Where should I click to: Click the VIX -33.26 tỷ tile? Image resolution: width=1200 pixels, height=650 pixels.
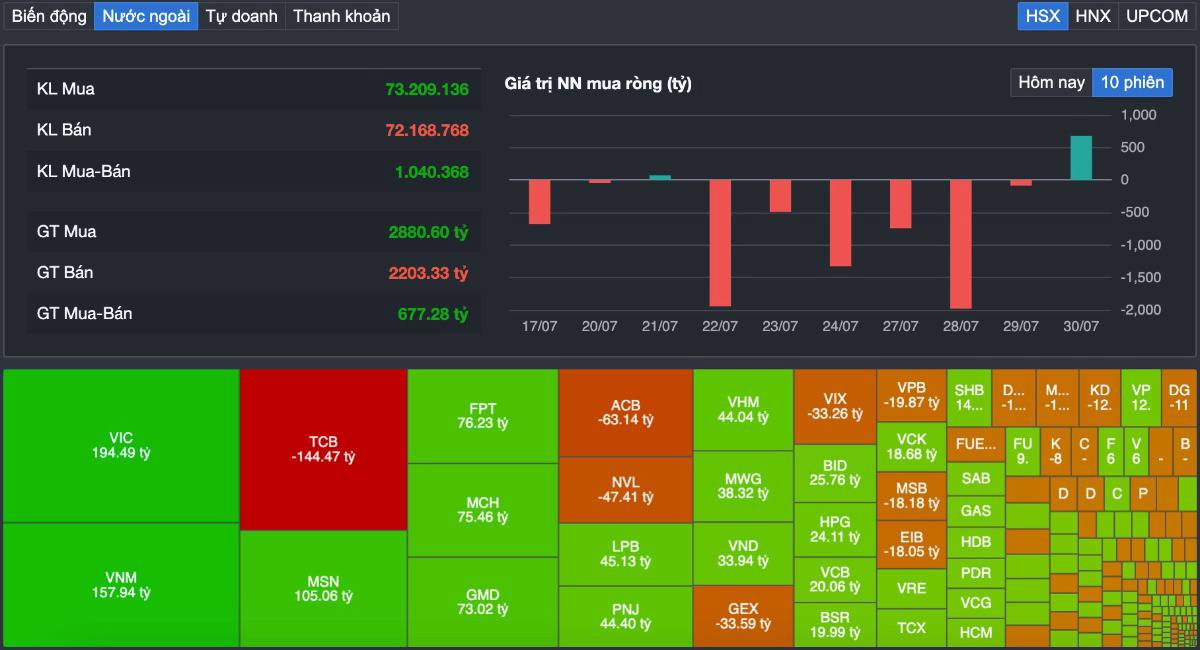click(x=835, y=407)
